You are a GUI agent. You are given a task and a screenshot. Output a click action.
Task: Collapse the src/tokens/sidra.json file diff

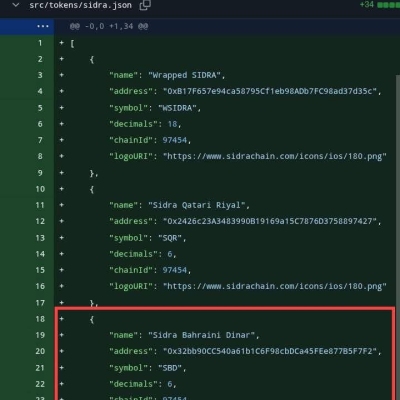coord(16,5)
